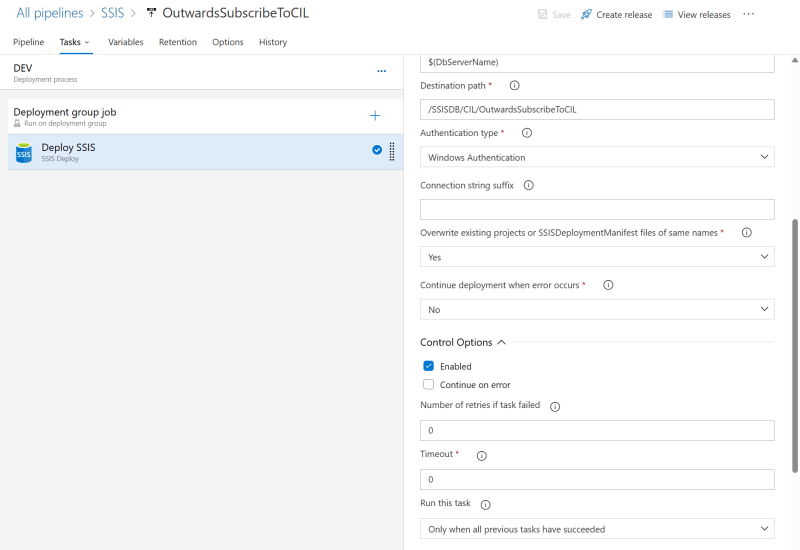Select the DEV deployment process header
The width and height of the screenshot is (800, 550).
202,72
